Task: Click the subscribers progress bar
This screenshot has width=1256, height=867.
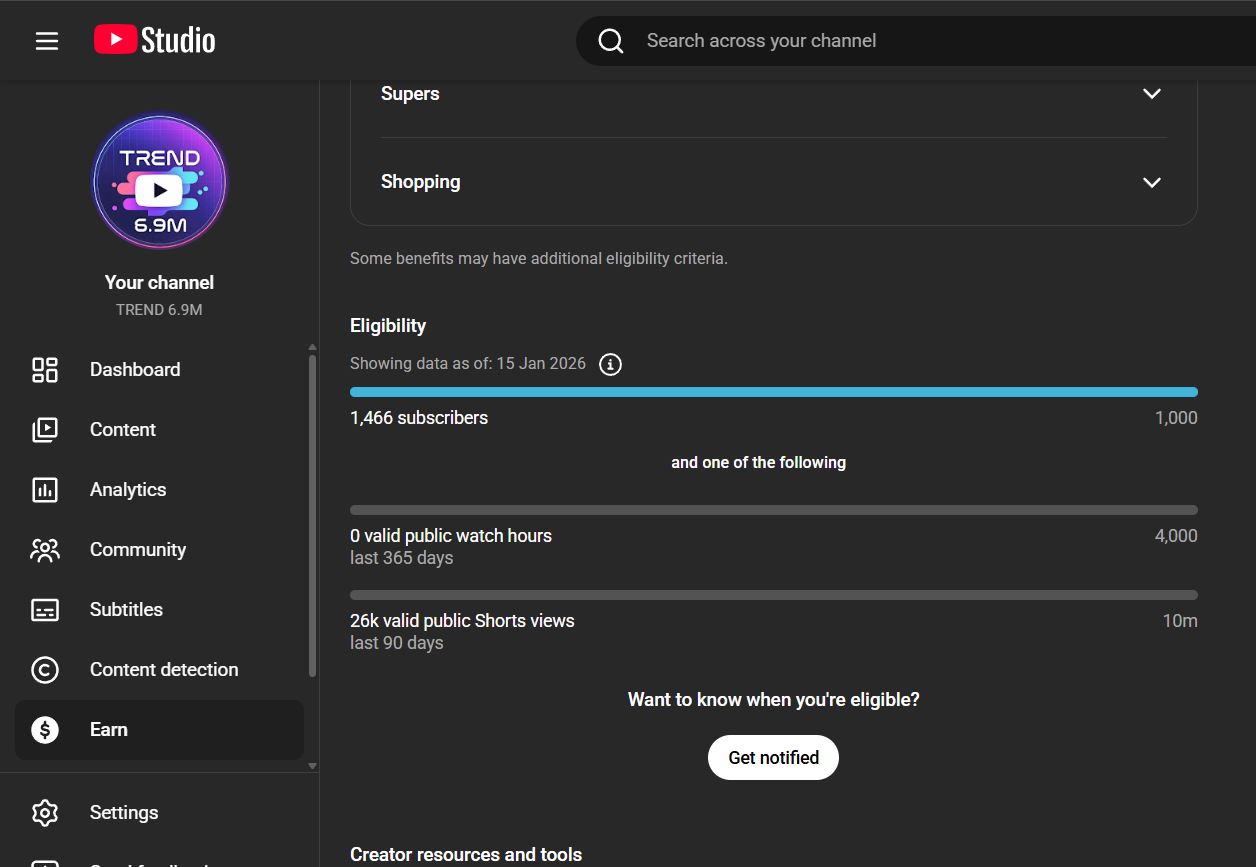Action: point(773,392)
